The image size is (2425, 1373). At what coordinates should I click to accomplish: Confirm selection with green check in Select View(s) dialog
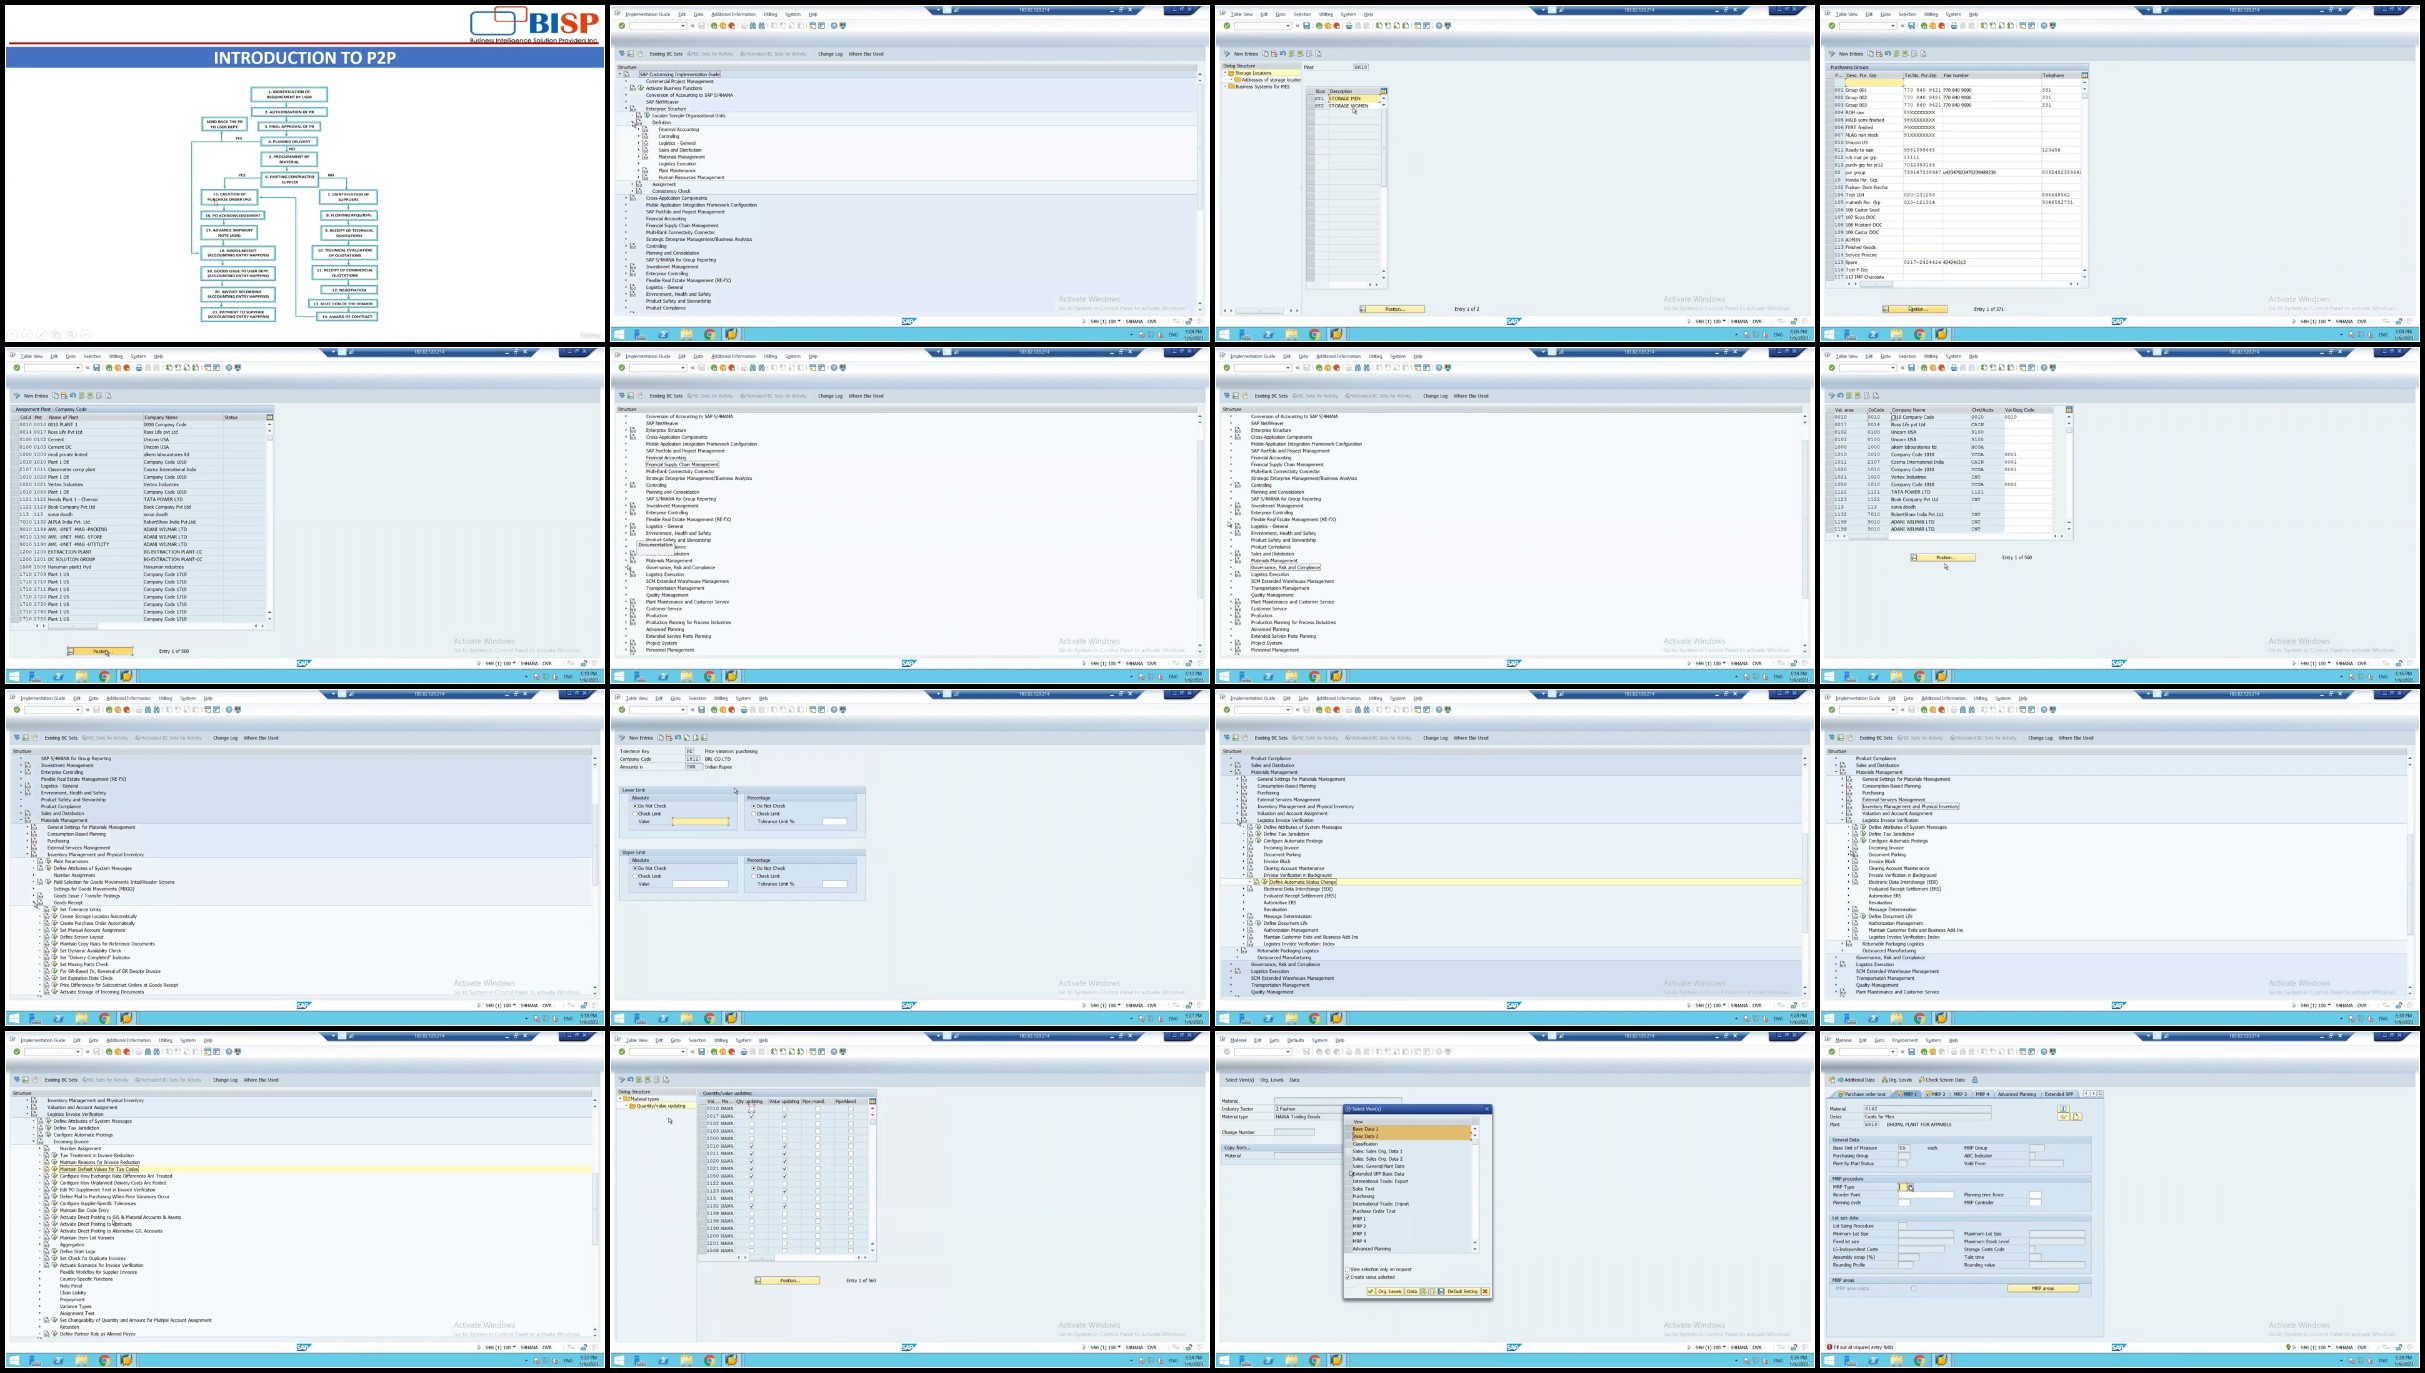tap(1371, 1291)
